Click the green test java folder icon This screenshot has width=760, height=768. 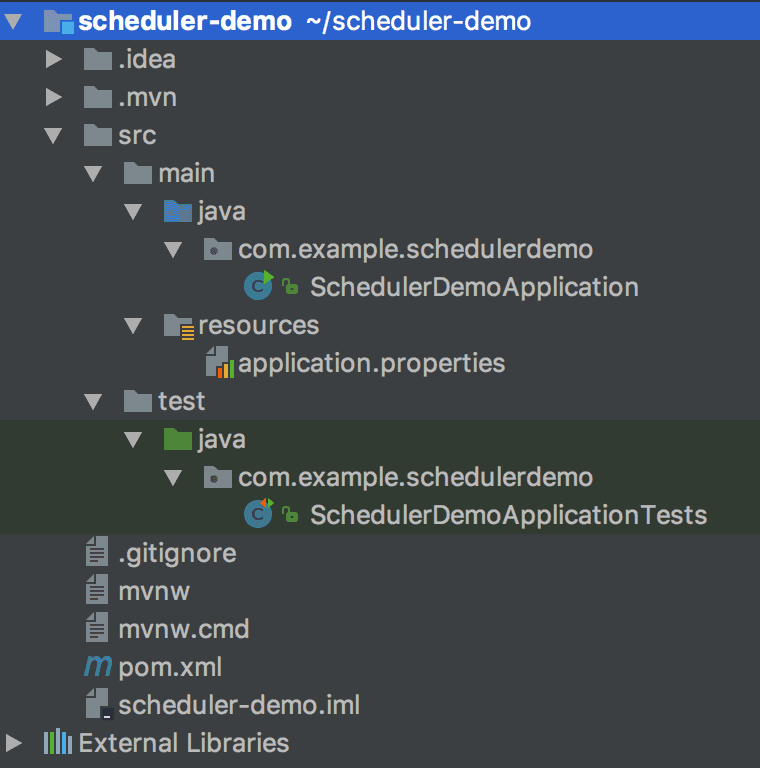pos(177,439)
